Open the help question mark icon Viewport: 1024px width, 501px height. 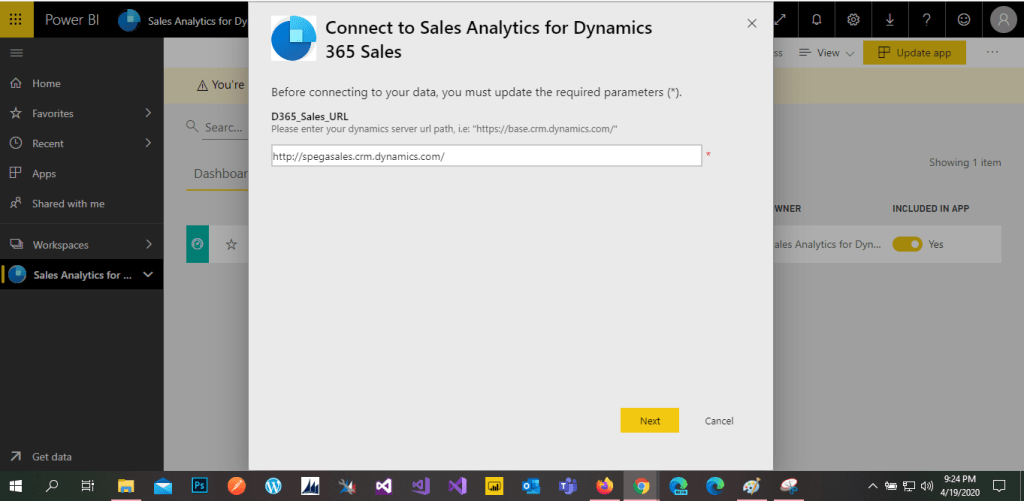click(927, 19)
